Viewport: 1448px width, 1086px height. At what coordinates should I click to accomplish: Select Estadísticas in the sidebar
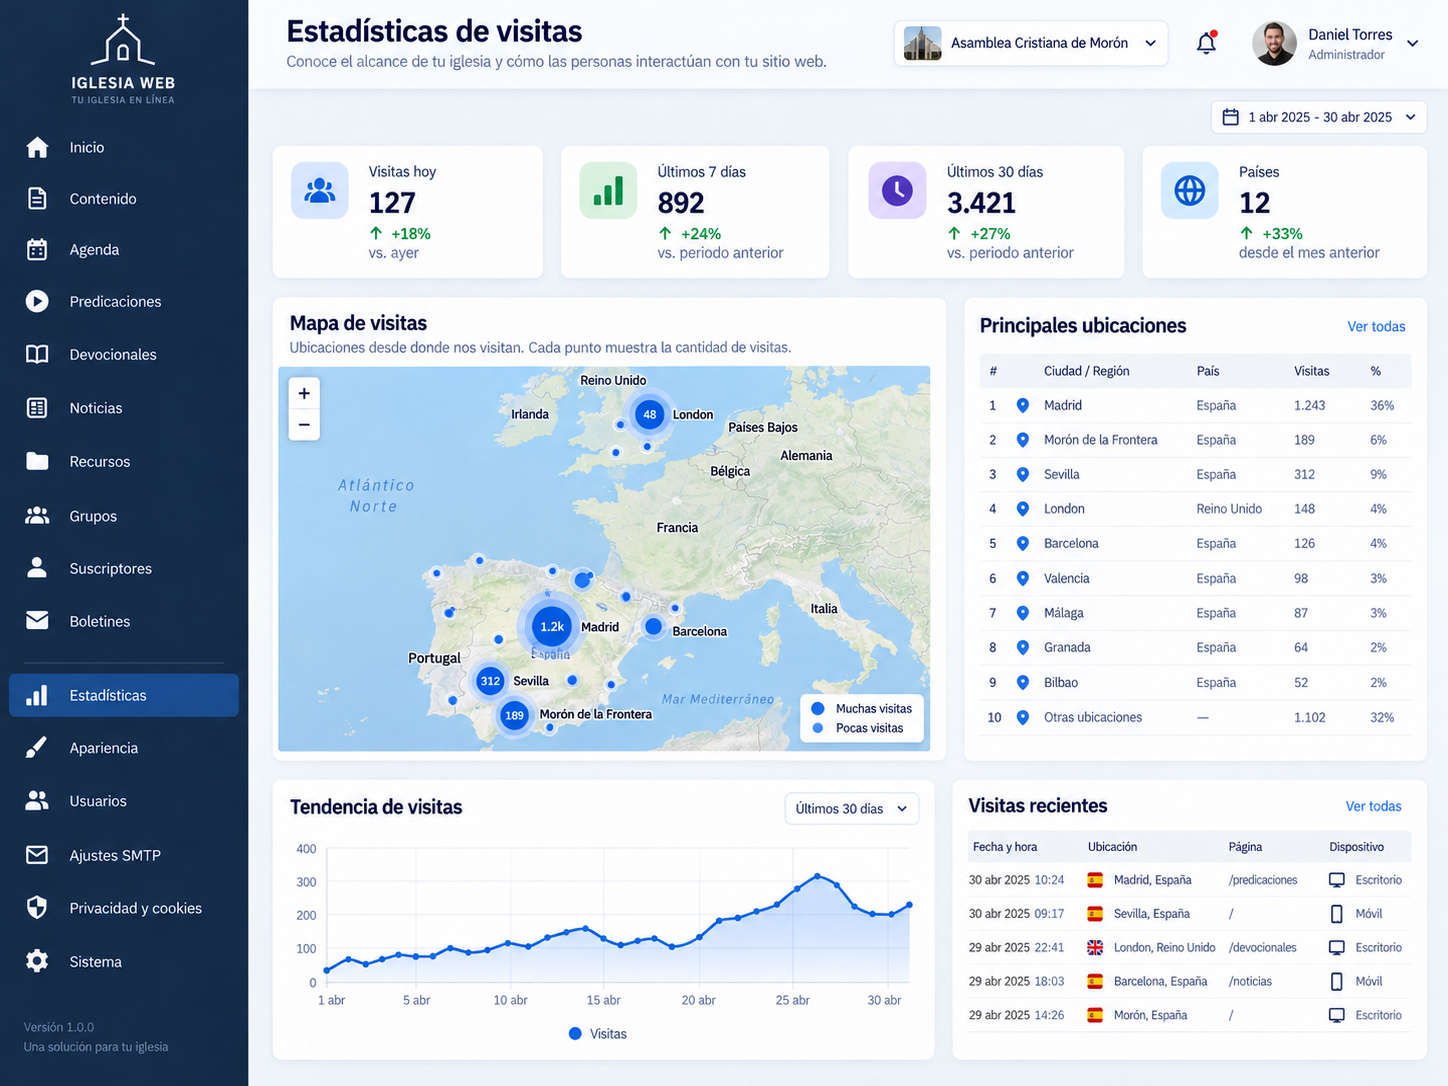click(x=124, y=695)
